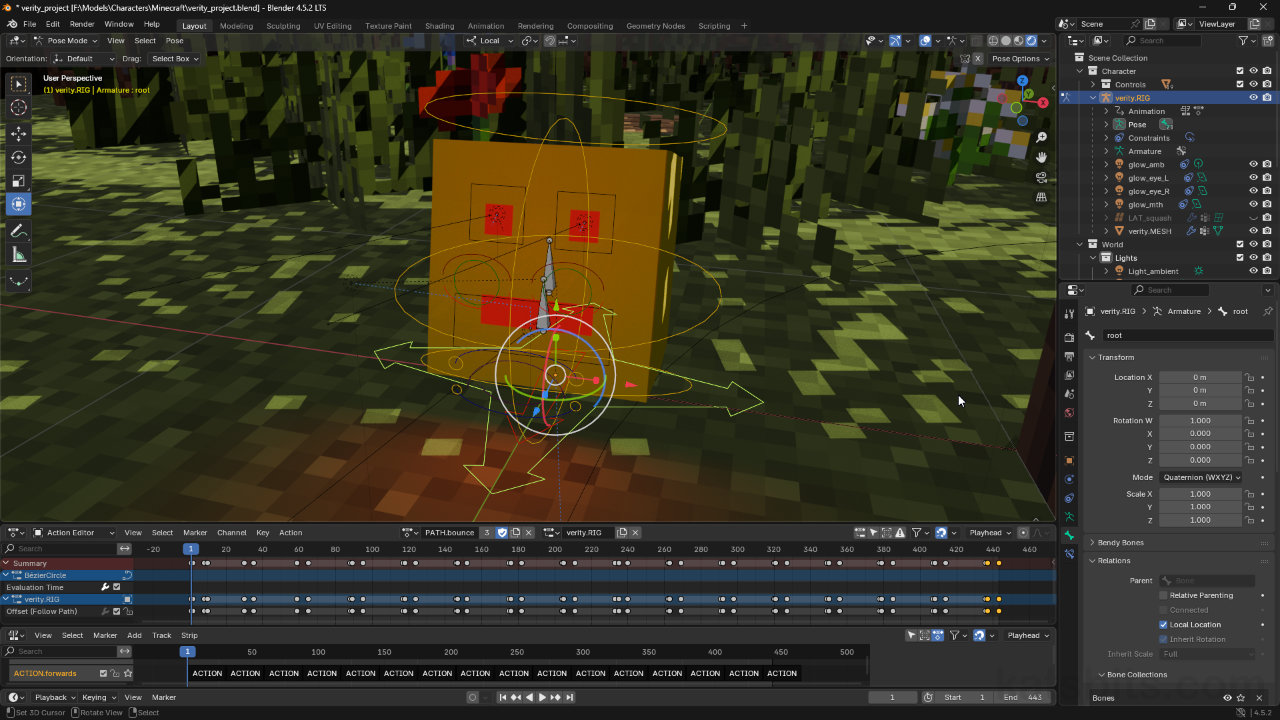This screenshot has height=720, width=1280.
Task: Jump to the first frame
Action: click(503, 697)
